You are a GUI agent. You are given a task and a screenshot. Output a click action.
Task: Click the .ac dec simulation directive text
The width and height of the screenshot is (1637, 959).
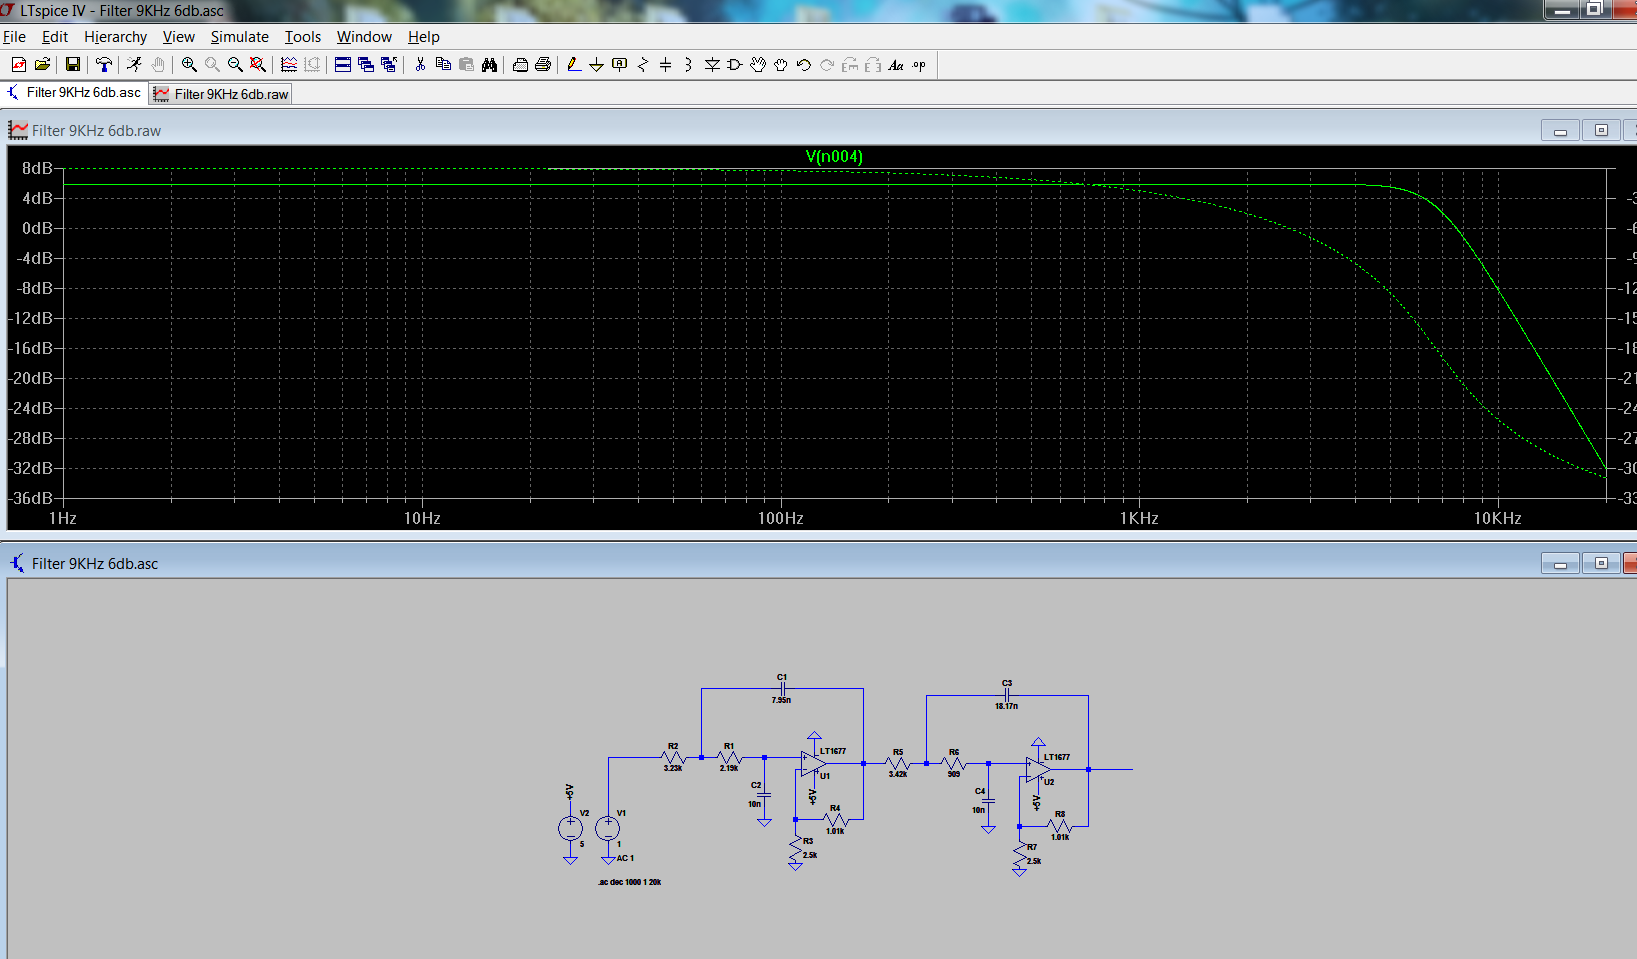629,882
